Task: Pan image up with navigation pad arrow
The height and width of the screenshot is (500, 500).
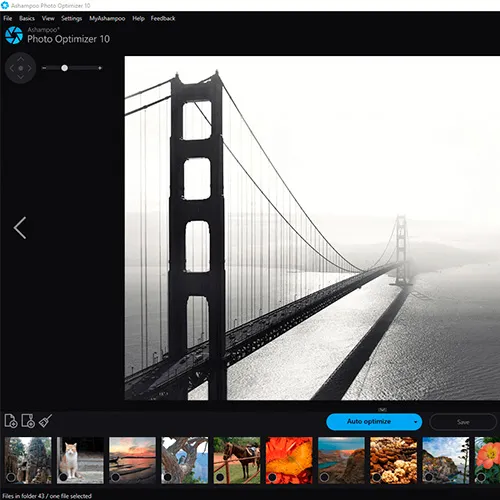Action: [21, 59]
